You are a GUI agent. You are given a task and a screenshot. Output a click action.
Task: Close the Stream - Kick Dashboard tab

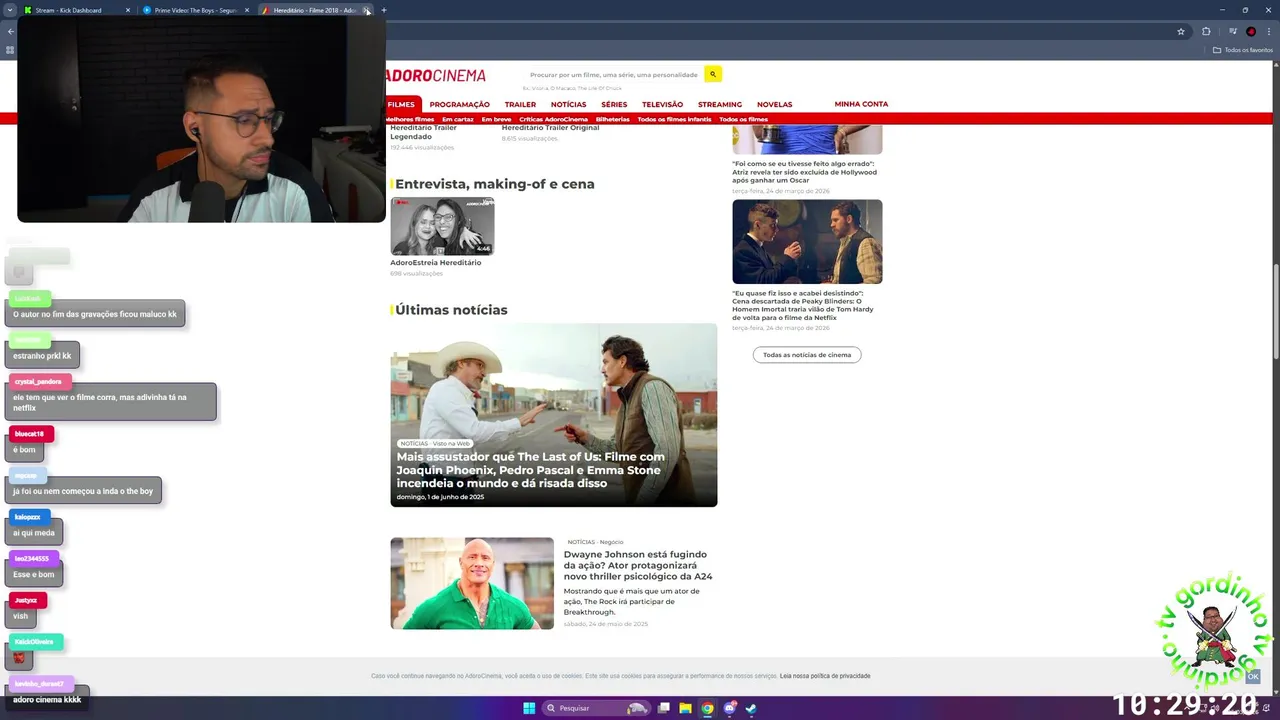[x=128, y=10]
